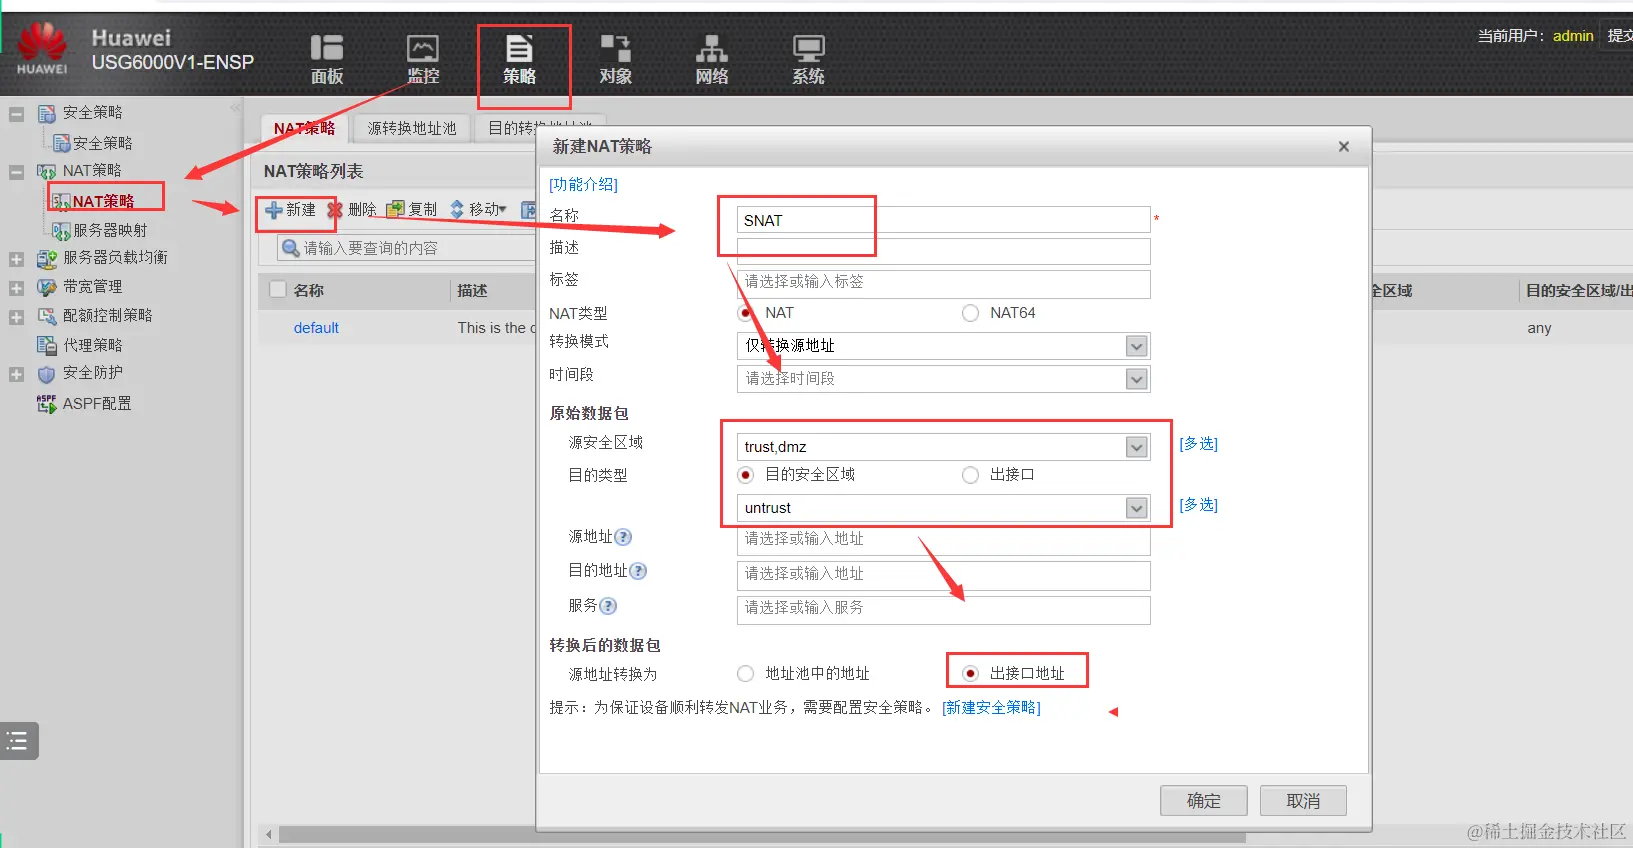This screenshot has width=1633, height=848.
Task: Click the horizontal scrollbar left arrow
Action: coord(268,834)
